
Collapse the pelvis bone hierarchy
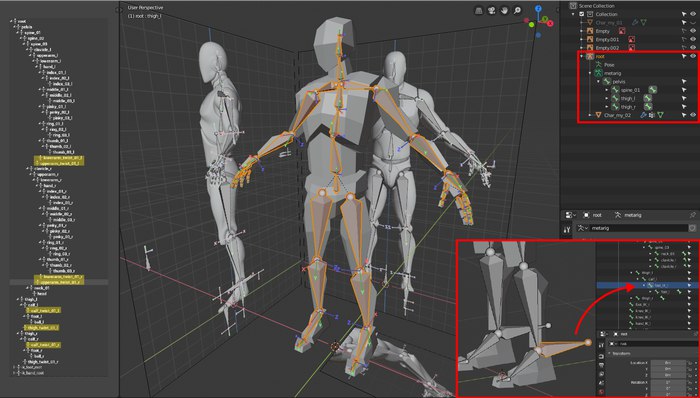coord(598,82)
